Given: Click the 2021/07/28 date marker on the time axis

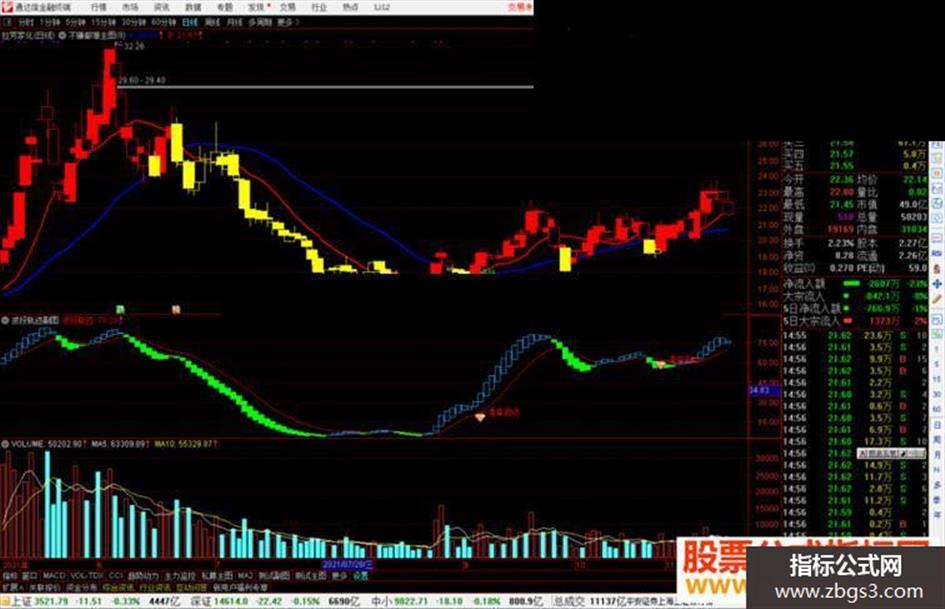Looking at the screenshot, I should pyautogui.click(x=348, y=565).
